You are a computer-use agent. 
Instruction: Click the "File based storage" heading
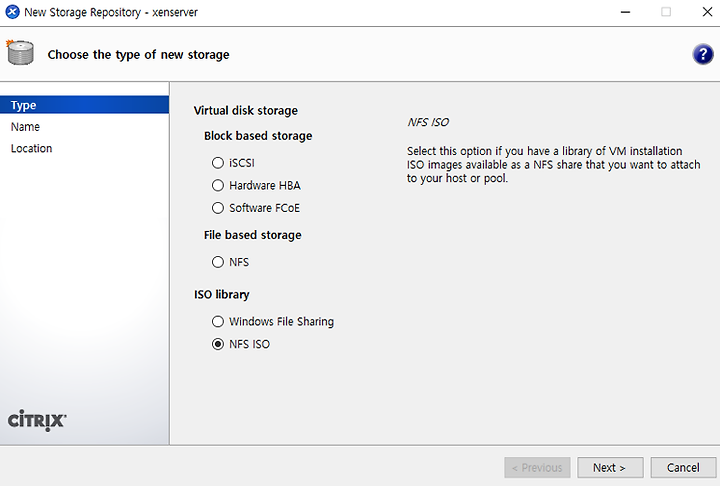pyautogui.click(x=253, y=235)
